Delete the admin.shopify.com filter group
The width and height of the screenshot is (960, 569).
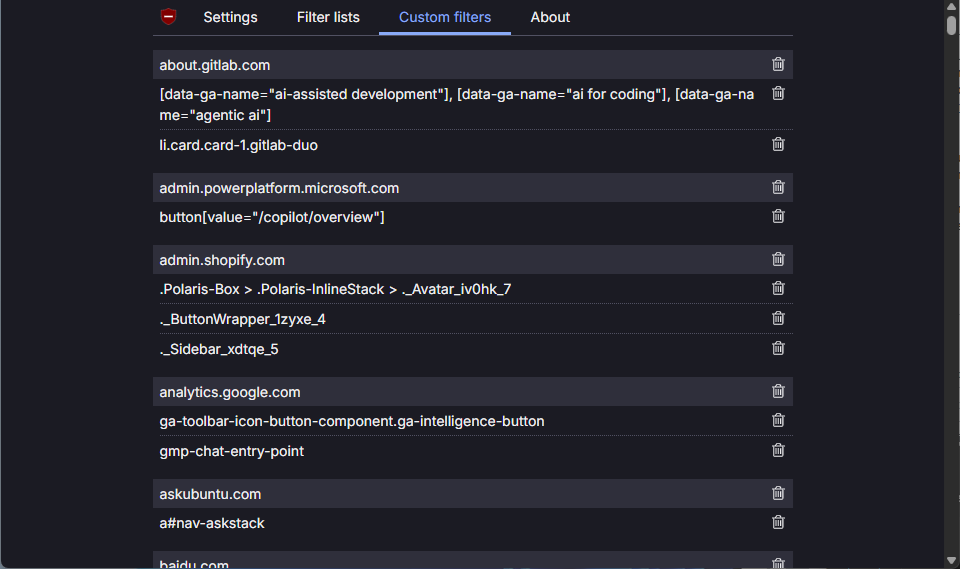(x=778, y=259)
